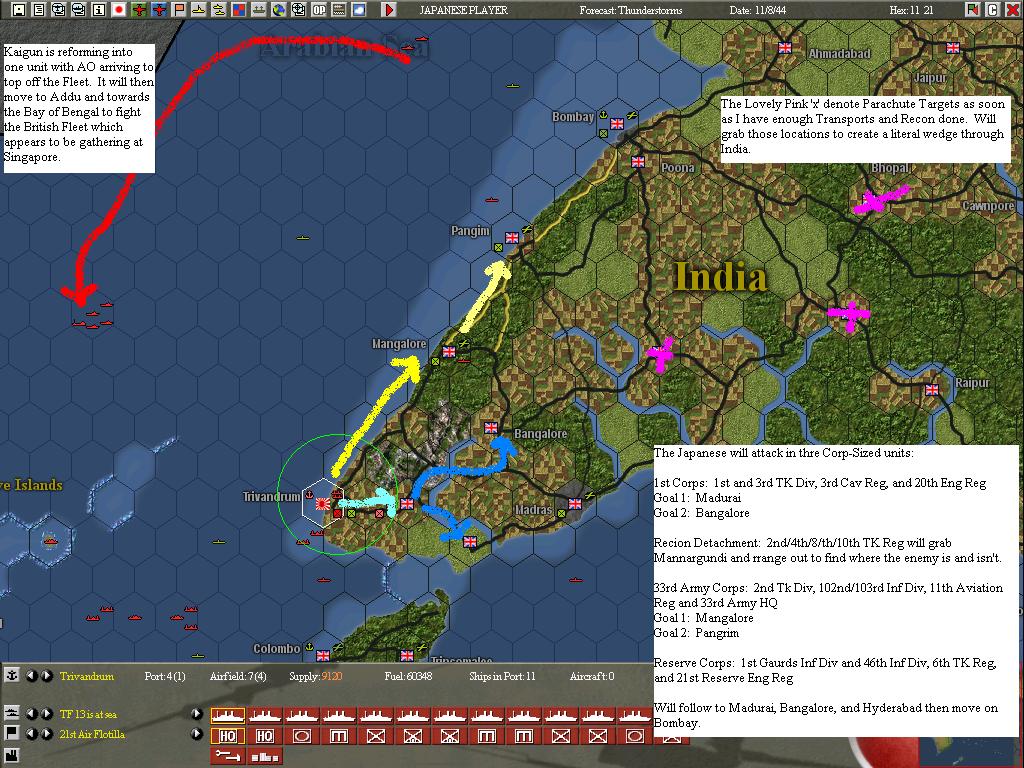Click 'Supply: 9120' value
Image resolution: width=1024 pixels, height=768 pixels.
315,676
